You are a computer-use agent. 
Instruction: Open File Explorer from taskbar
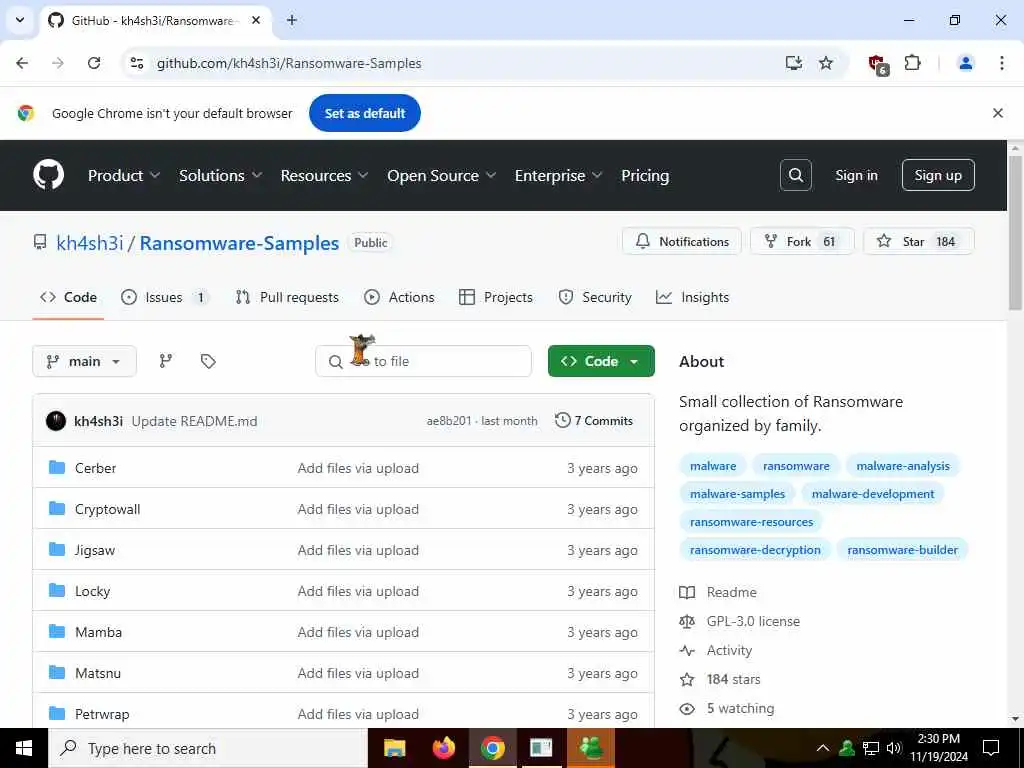(394, 748)
